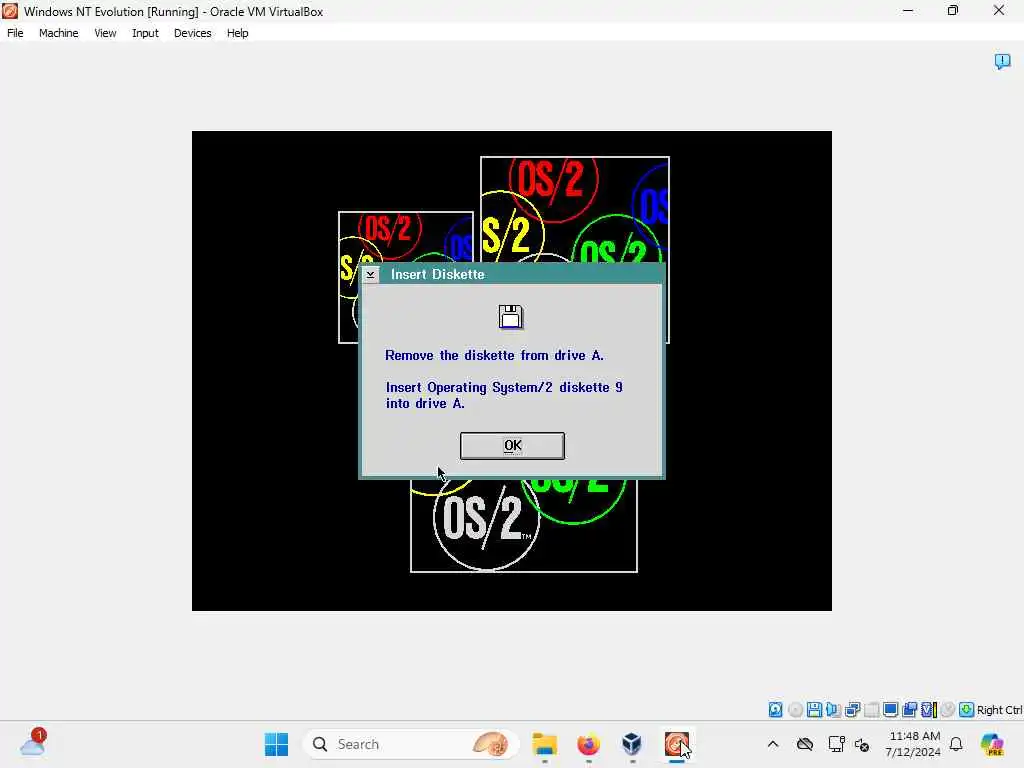Click the taskbar Search box
Image resolution: width=1024 pixels, height=768 pixels.
(411, 744)
